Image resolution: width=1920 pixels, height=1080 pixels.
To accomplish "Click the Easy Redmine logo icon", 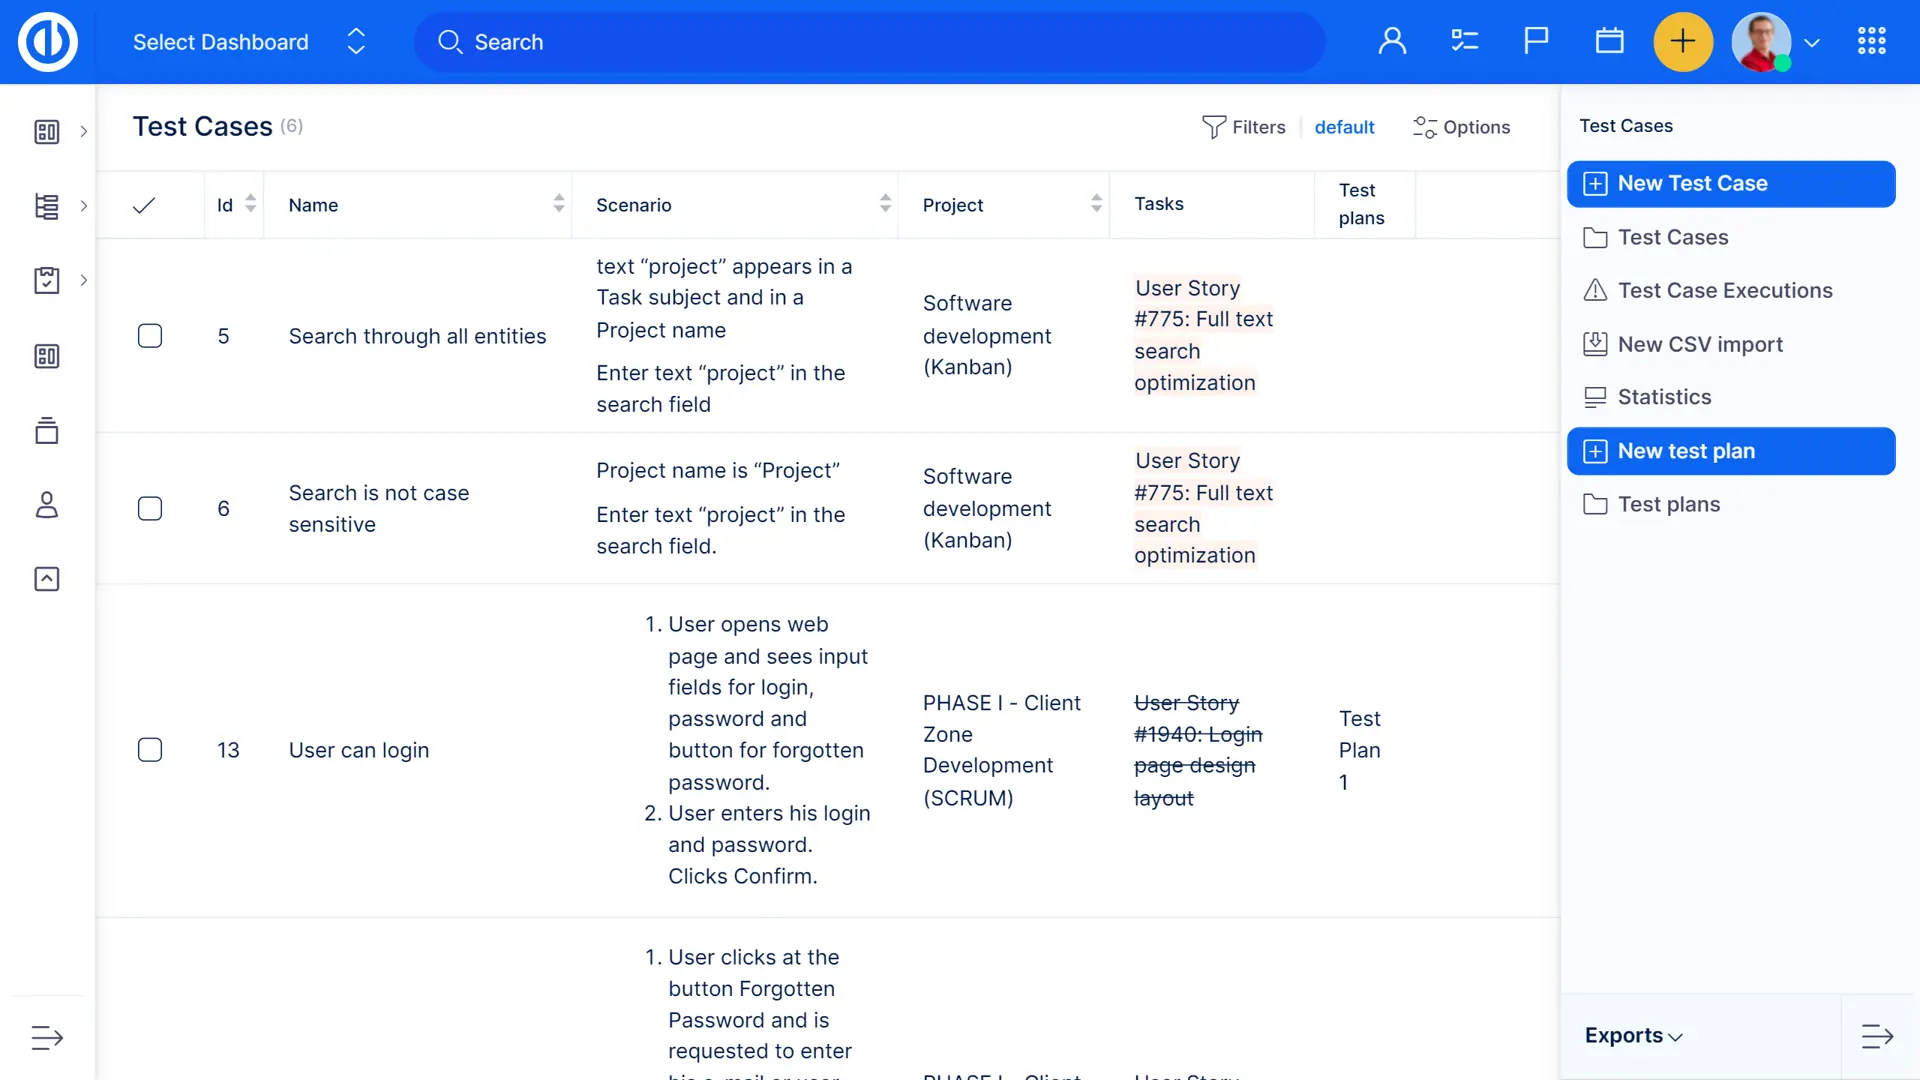I will click(47, 42).
